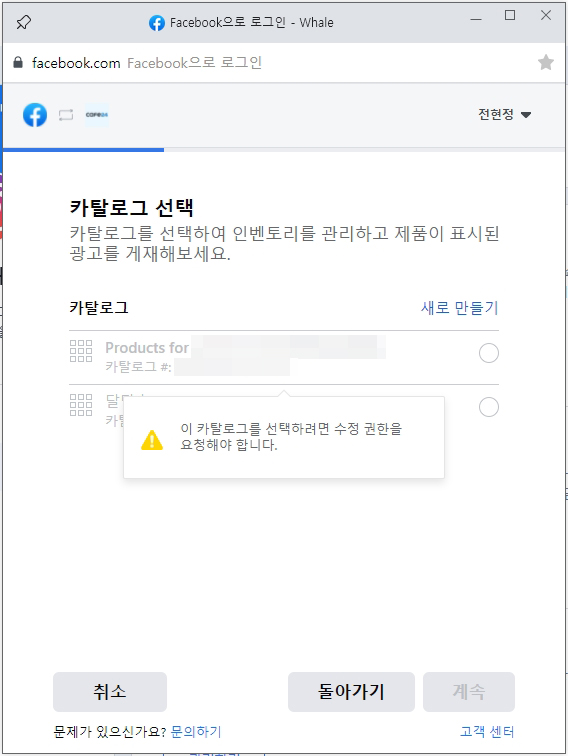Select the second catalog's radio button
The height and width of the screenshot is (756, 568).
coord(489,407)
